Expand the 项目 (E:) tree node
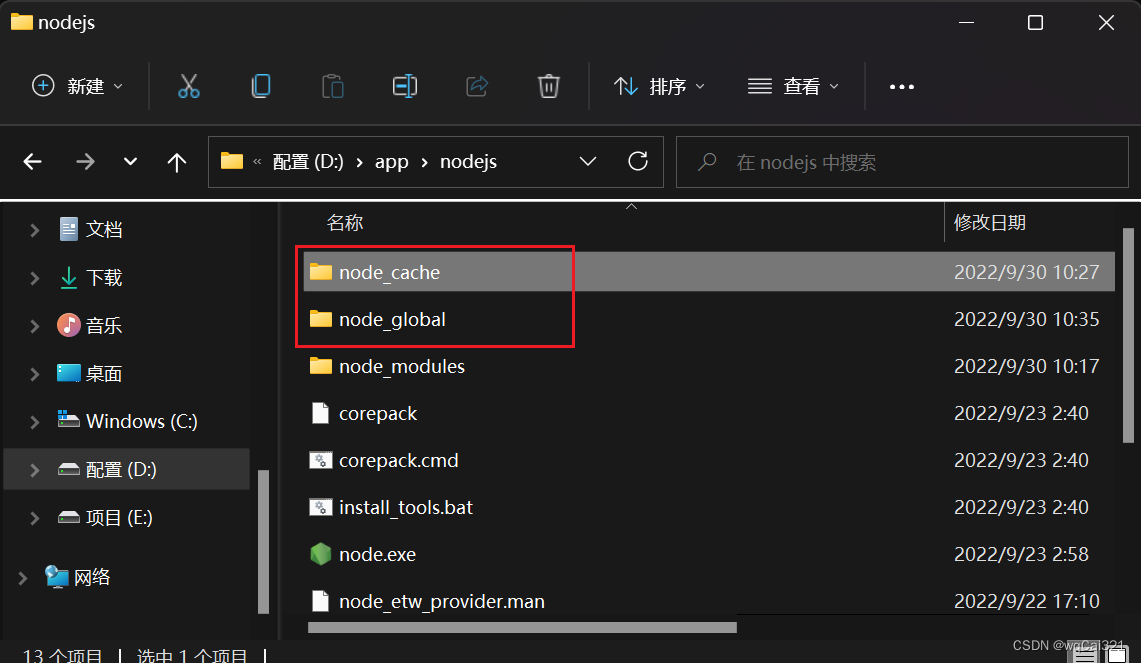 pos(34,518)
